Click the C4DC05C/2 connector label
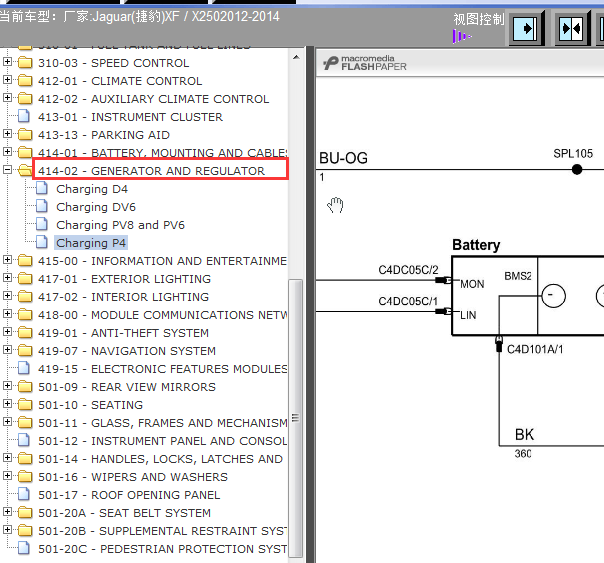The width and height of the screenshot is (604, 563). point(408,270)
